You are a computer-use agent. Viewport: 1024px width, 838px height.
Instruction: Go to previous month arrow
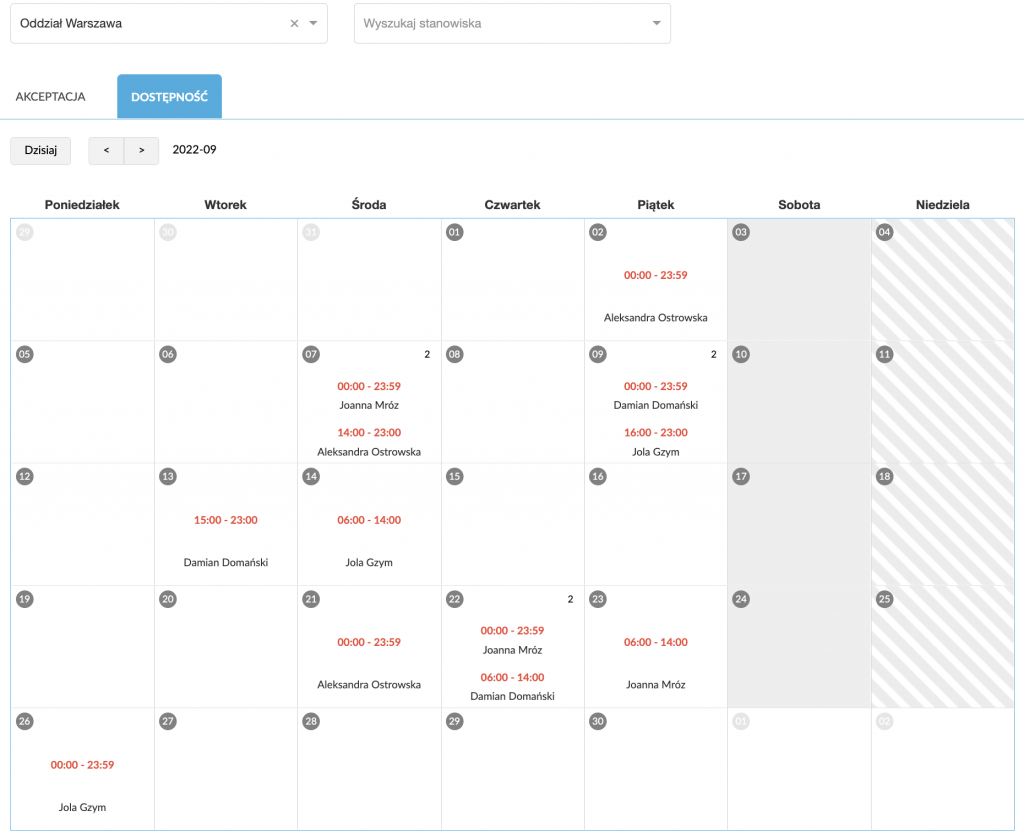pyautogui.click(x=106, y=150)
